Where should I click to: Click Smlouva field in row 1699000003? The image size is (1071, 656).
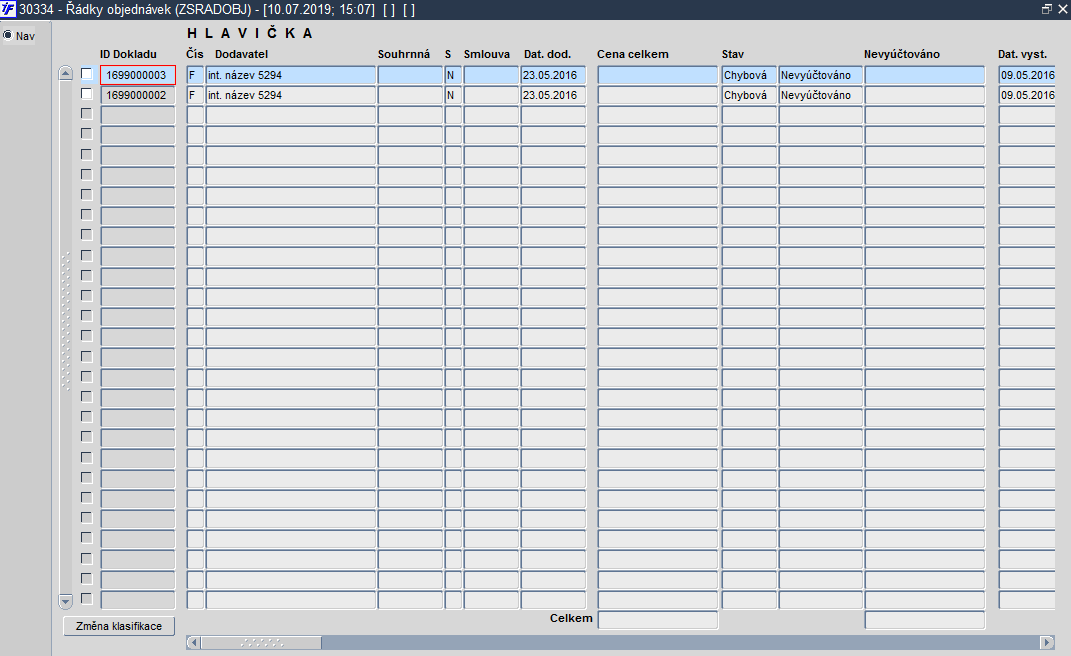point(491,75)
